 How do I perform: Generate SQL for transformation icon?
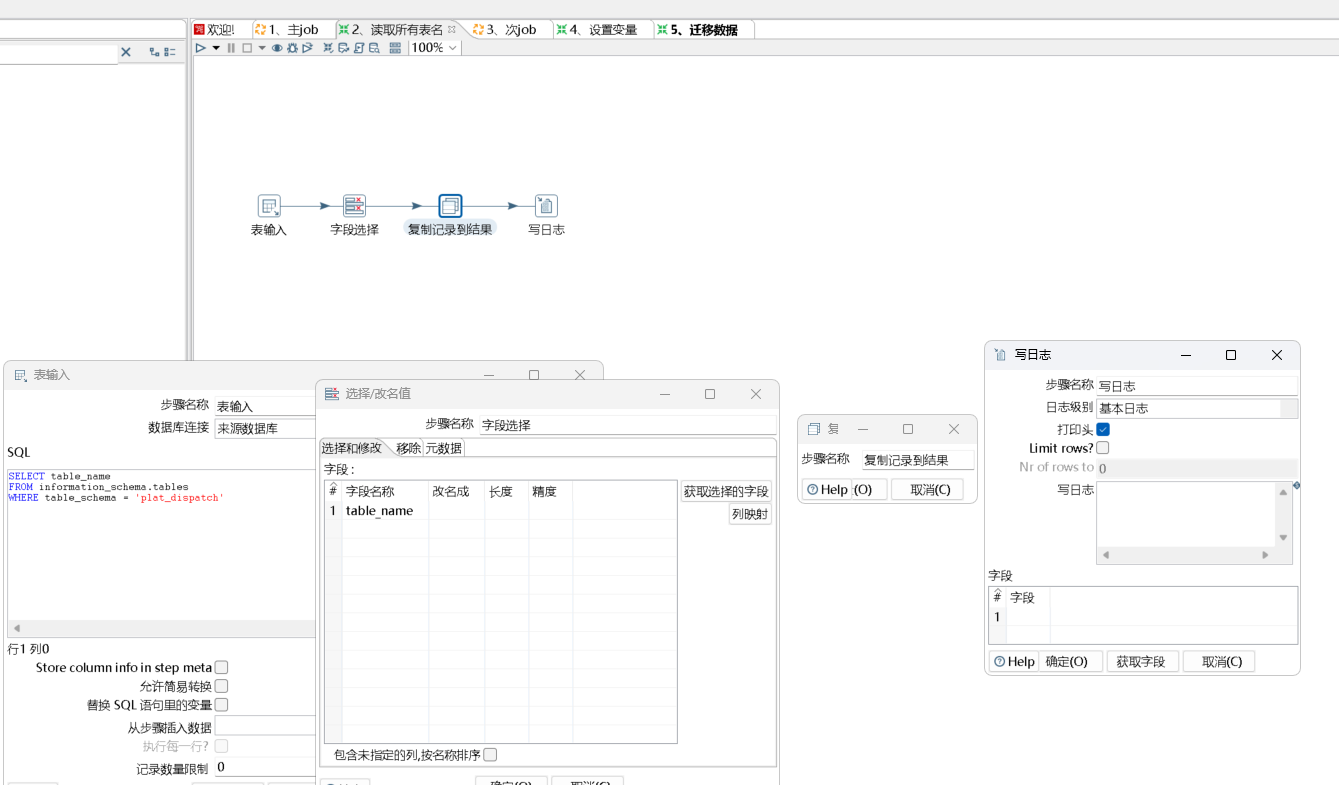[359, 48]
